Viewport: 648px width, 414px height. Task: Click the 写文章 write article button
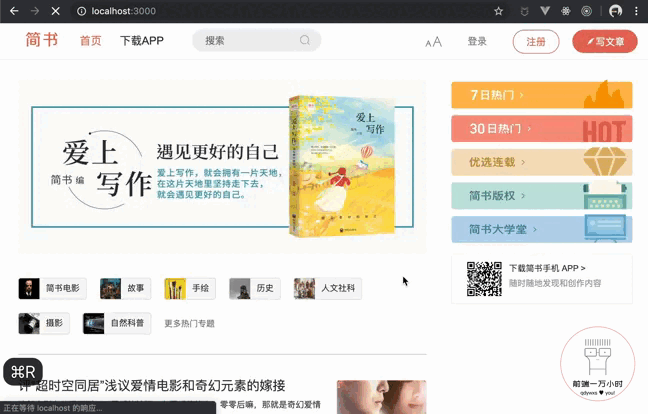coord(605,42)
